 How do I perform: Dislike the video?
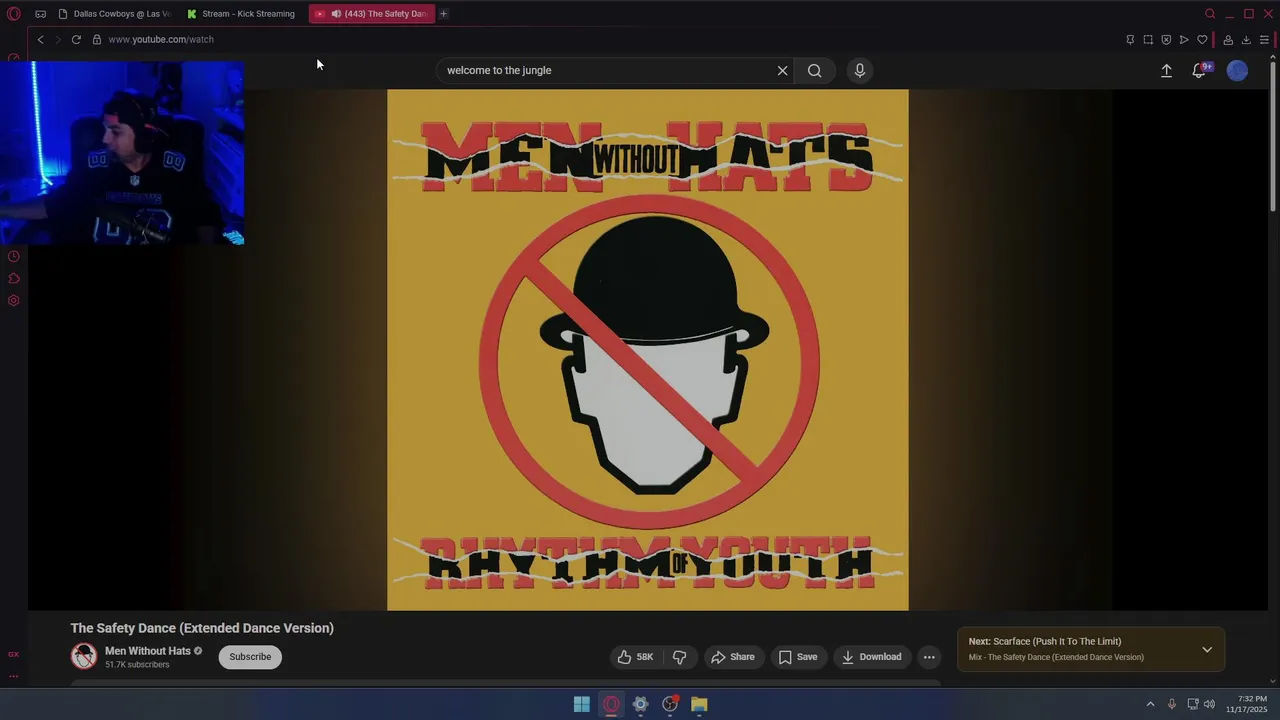[679, 657]
